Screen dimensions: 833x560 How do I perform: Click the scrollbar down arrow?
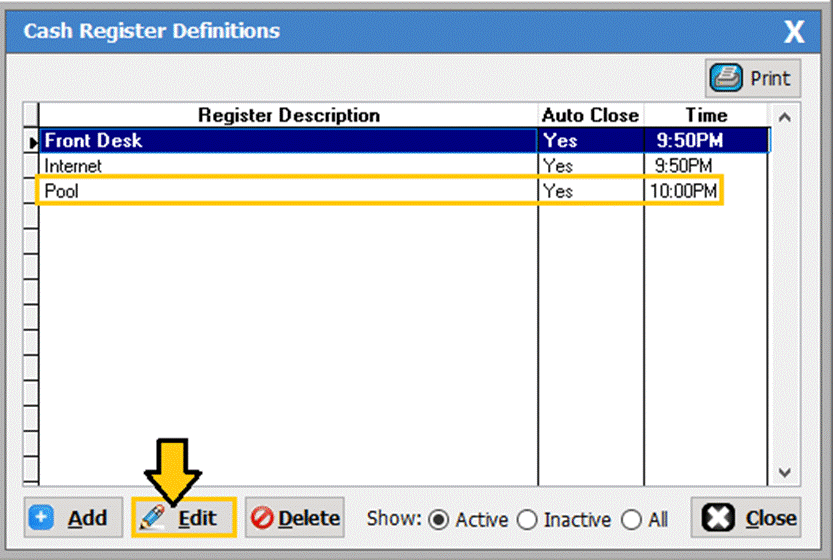click(x=784, y=472)
